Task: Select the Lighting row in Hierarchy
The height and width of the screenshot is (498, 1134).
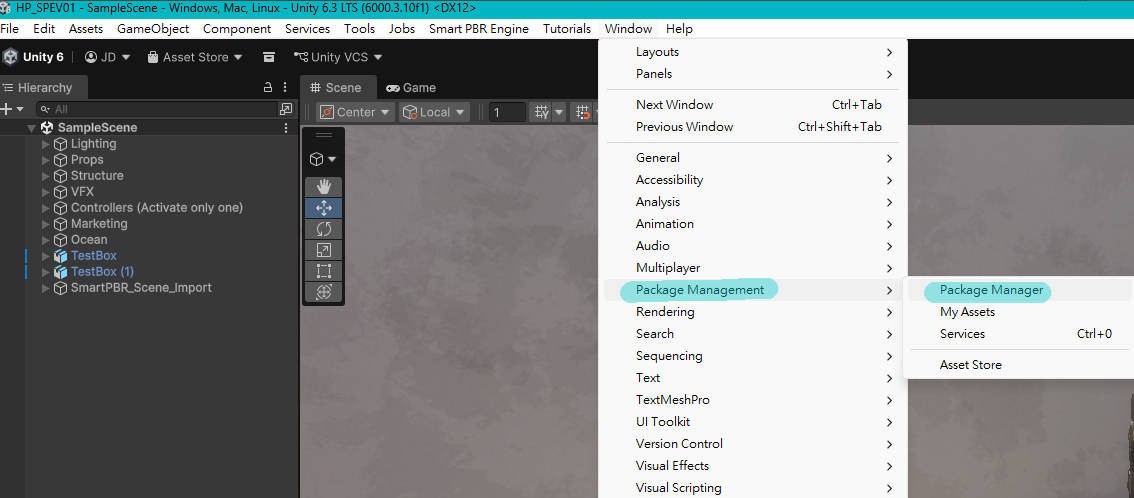Action: (149, 144)
